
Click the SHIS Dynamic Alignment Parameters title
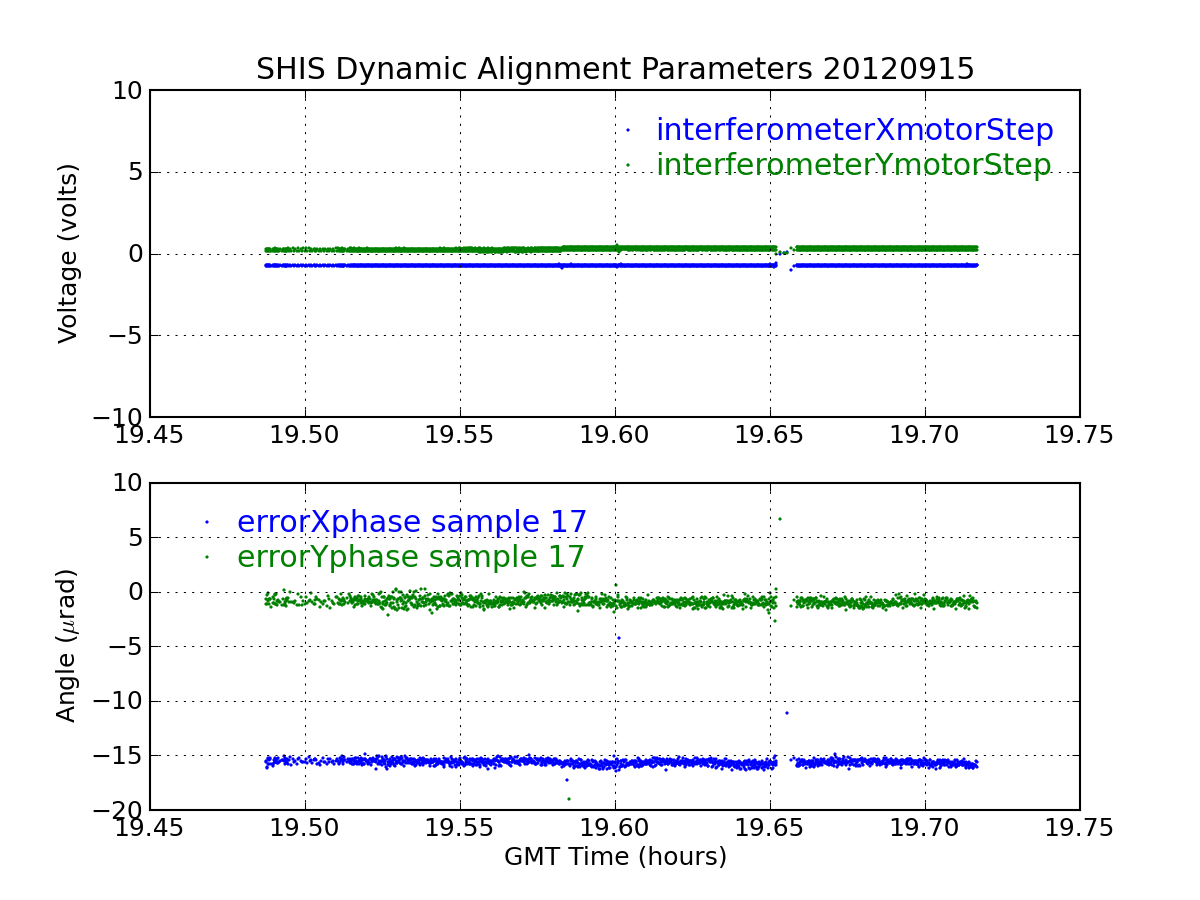tap(615, 69)
